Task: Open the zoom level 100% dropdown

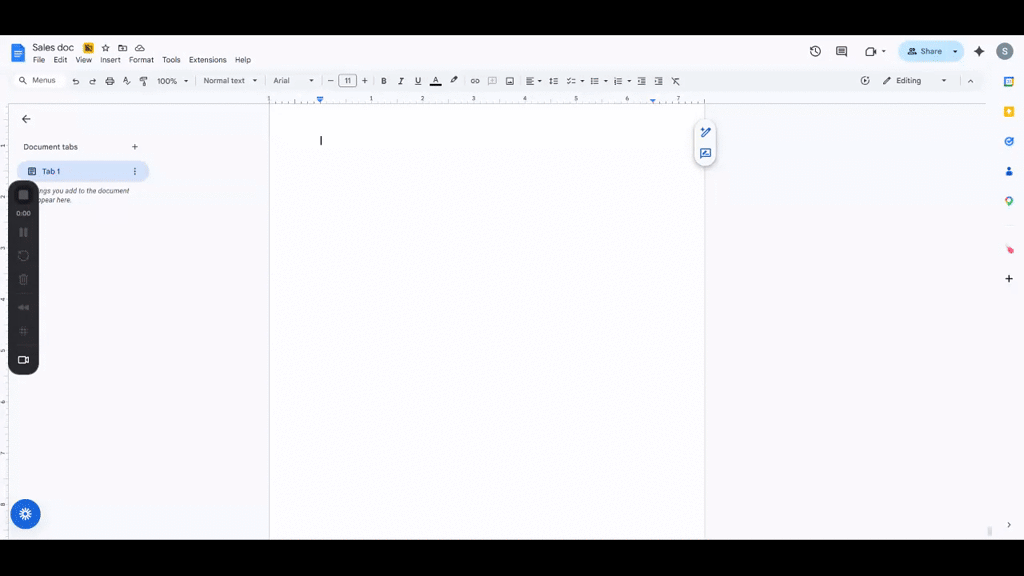Action: tap(172, 81)
